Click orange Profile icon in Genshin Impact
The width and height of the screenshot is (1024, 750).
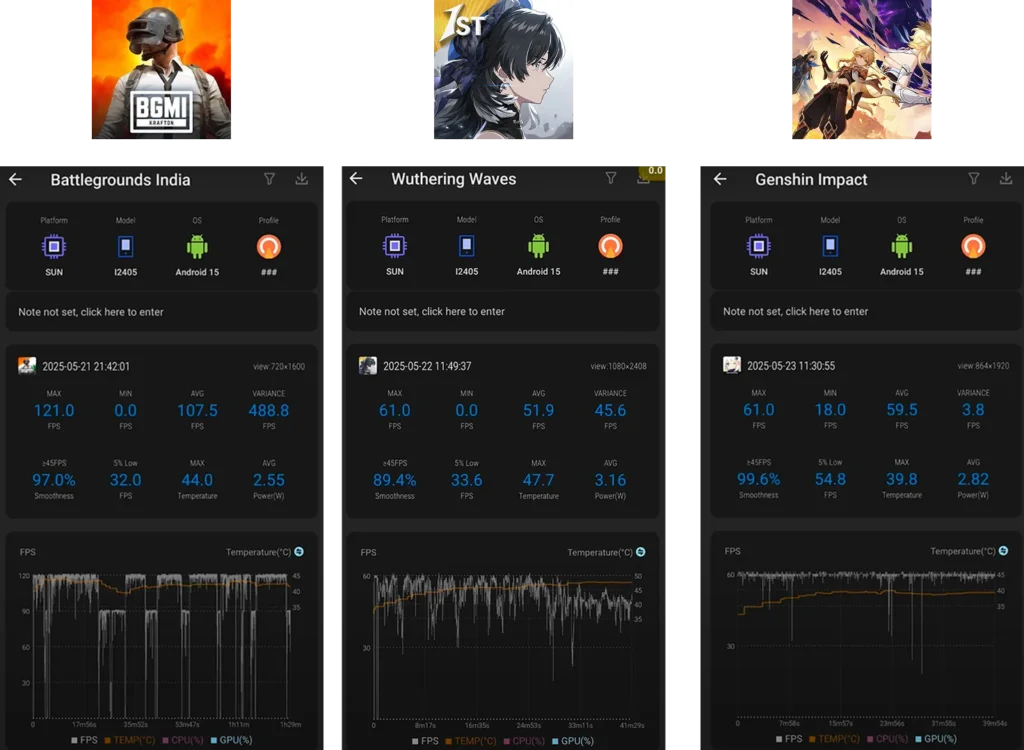pos(973,246)
